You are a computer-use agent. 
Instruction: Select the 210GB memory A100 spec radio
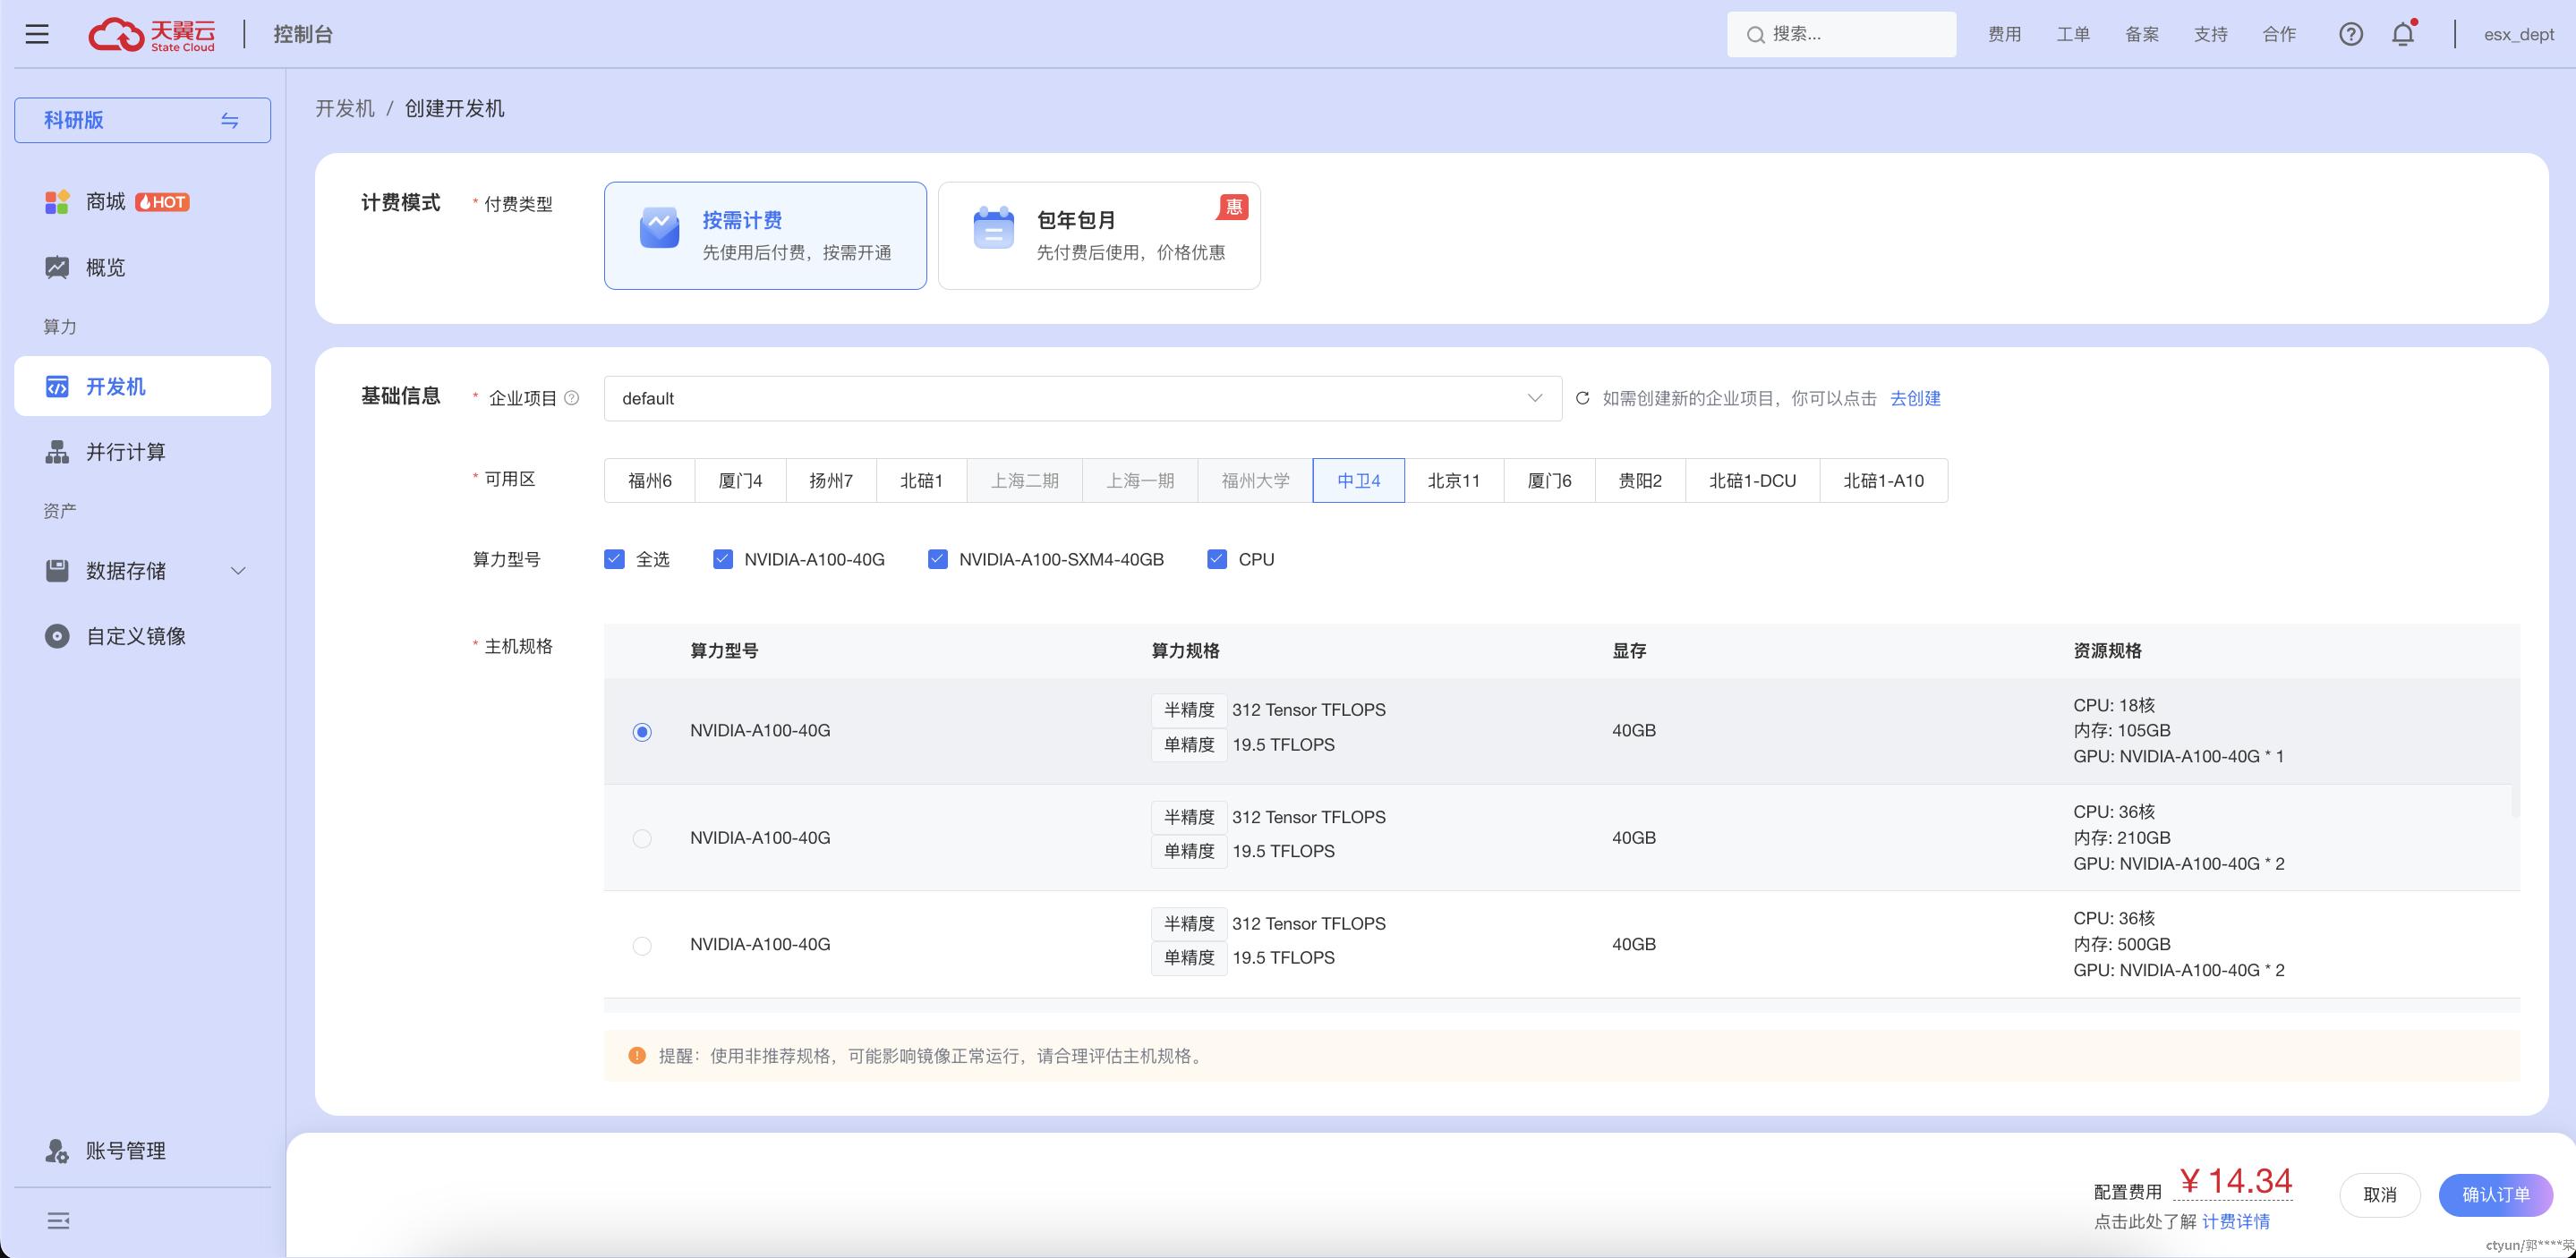(x=642, y=838)
